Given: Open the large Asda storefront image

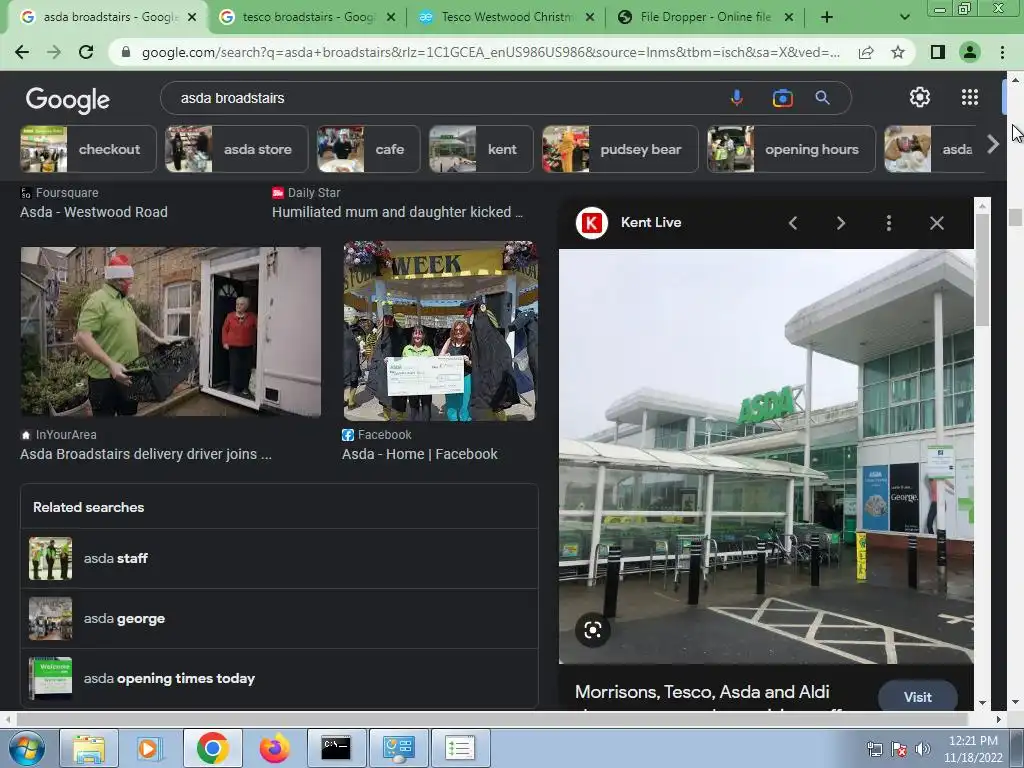Looking at the screenshot, I should (766, 456).
